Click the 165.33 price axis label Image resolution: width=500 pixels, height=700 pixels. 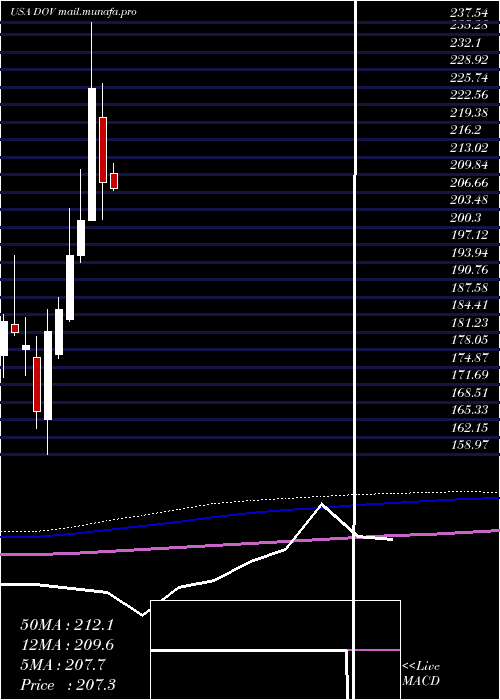click(469, 410)
